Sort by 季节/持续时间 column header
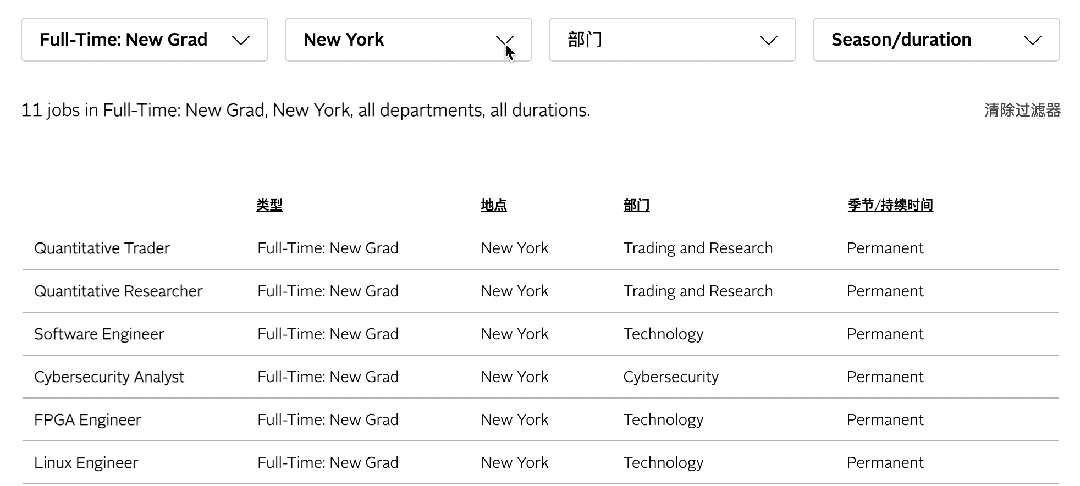 point(889,205)
